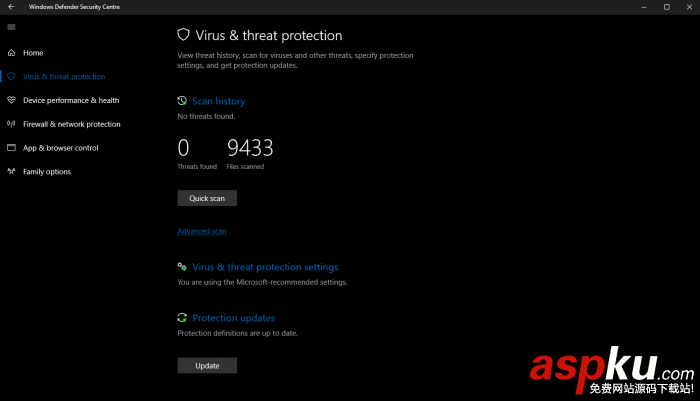Select Device performance & health
This screenshot has height=401, width=700.
coord(71,100)
